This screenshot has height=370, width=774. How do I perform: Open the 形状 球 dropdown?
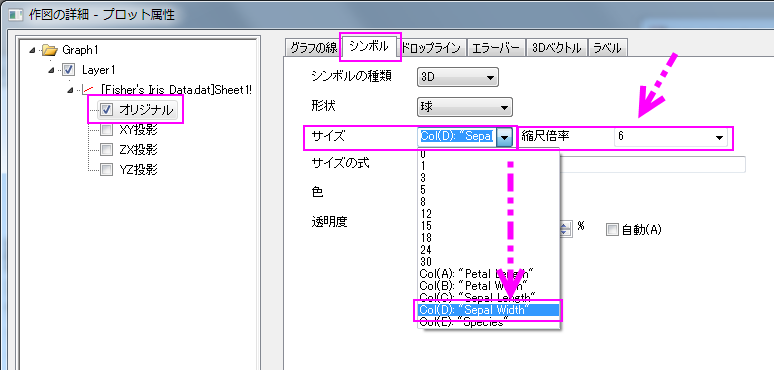pyautogui.click(x=464, y=107)
